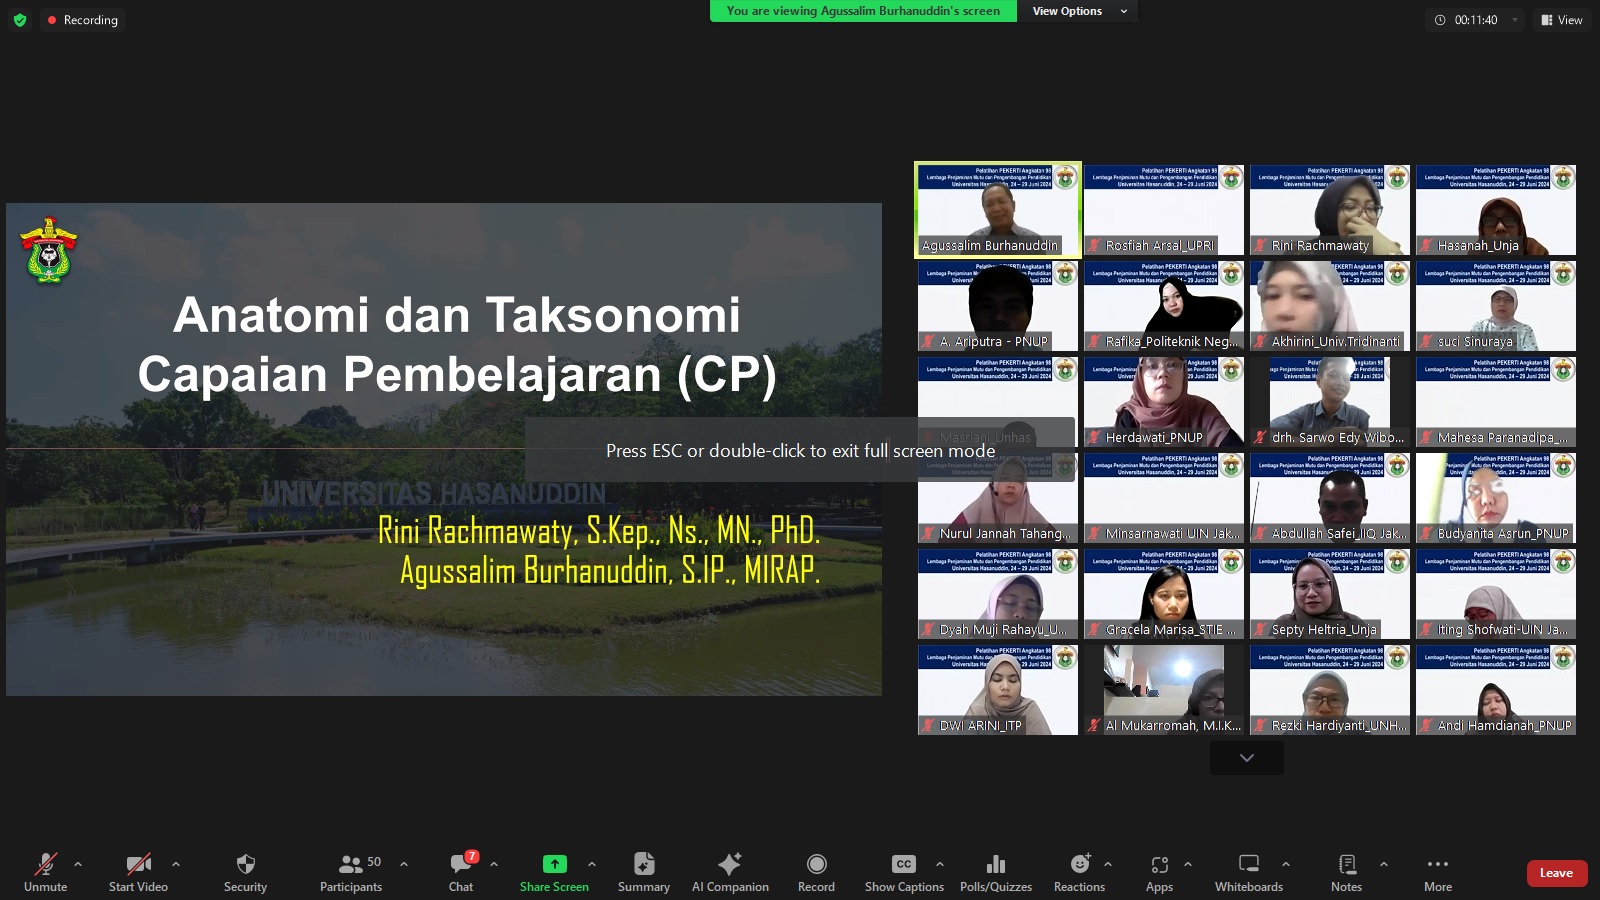Screen dimensions: 1600x900
Task: Select Septy Heltria_Unja video tile
Action: [x=1330, y=594]
